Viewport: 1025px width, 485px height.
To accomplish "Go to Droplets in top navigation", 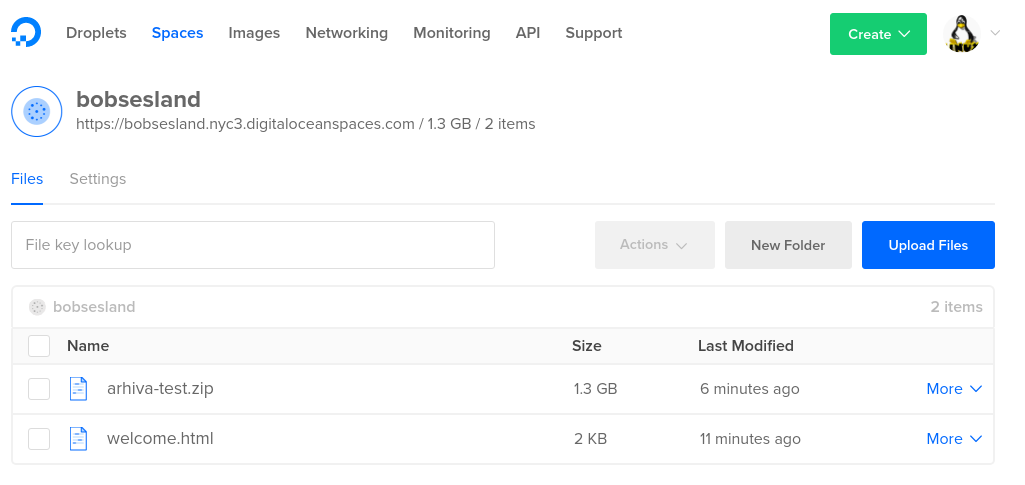I will (96, 33).
